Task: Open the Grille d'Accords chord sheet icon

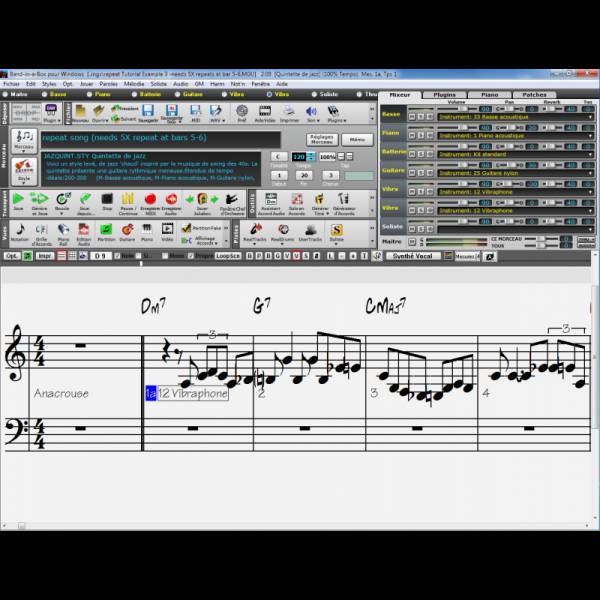Action: 41,233
